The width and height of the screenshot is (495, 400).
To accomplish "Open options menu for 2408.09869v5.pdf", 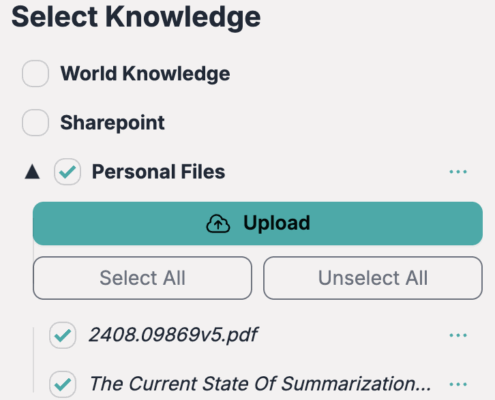I will click(458, 335).
